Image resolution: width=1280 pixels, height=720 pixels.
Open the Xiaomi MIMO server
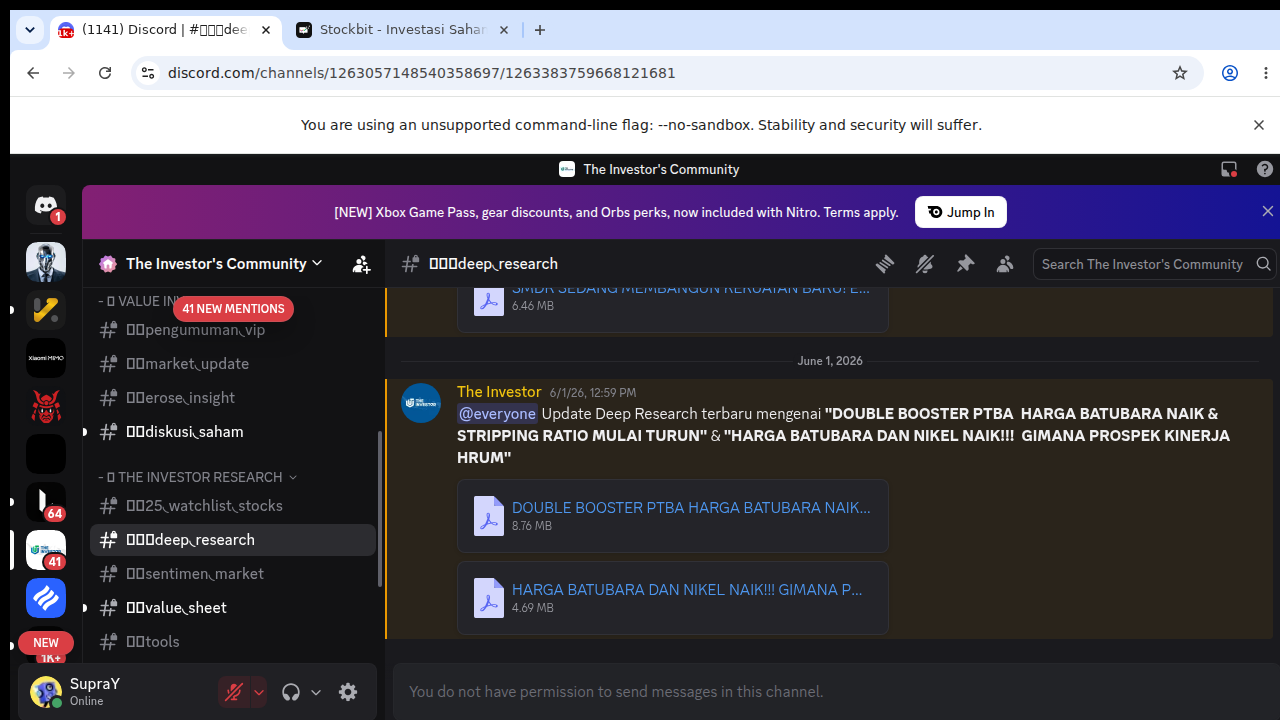(x=46, y=358)
